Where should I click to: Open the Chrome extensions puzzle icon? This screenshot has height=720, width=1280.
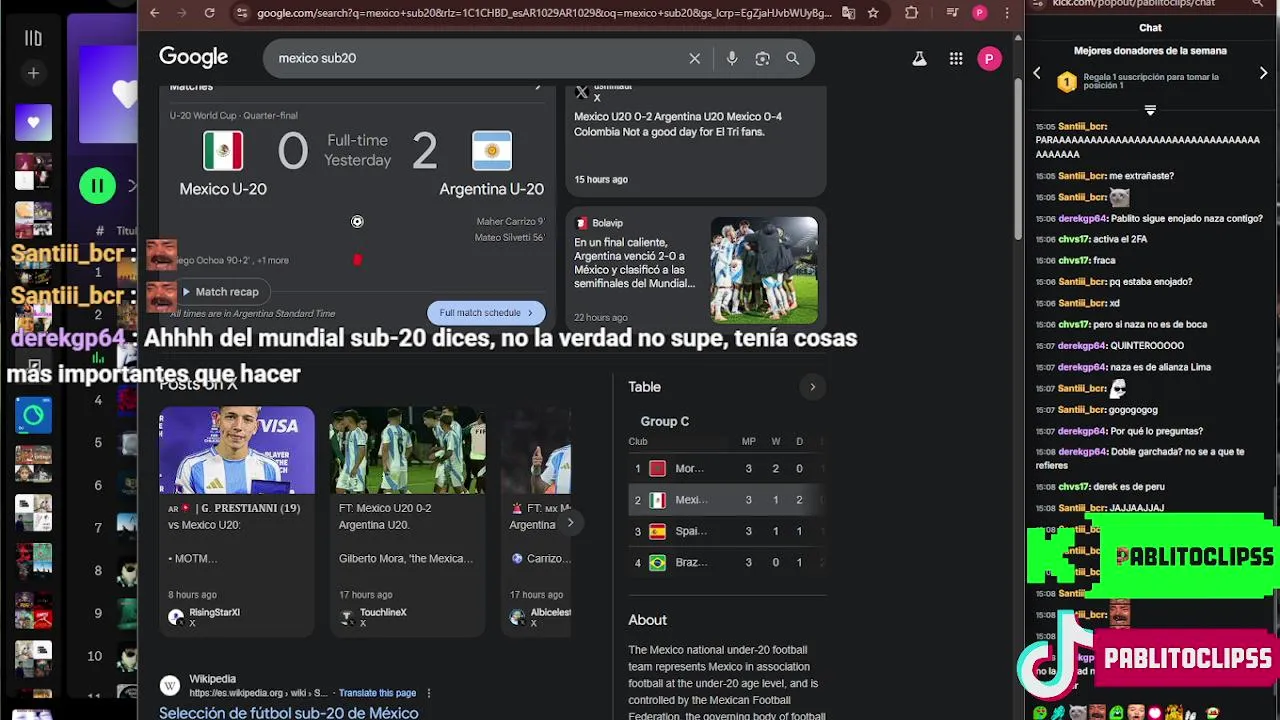tap(911, 13)
